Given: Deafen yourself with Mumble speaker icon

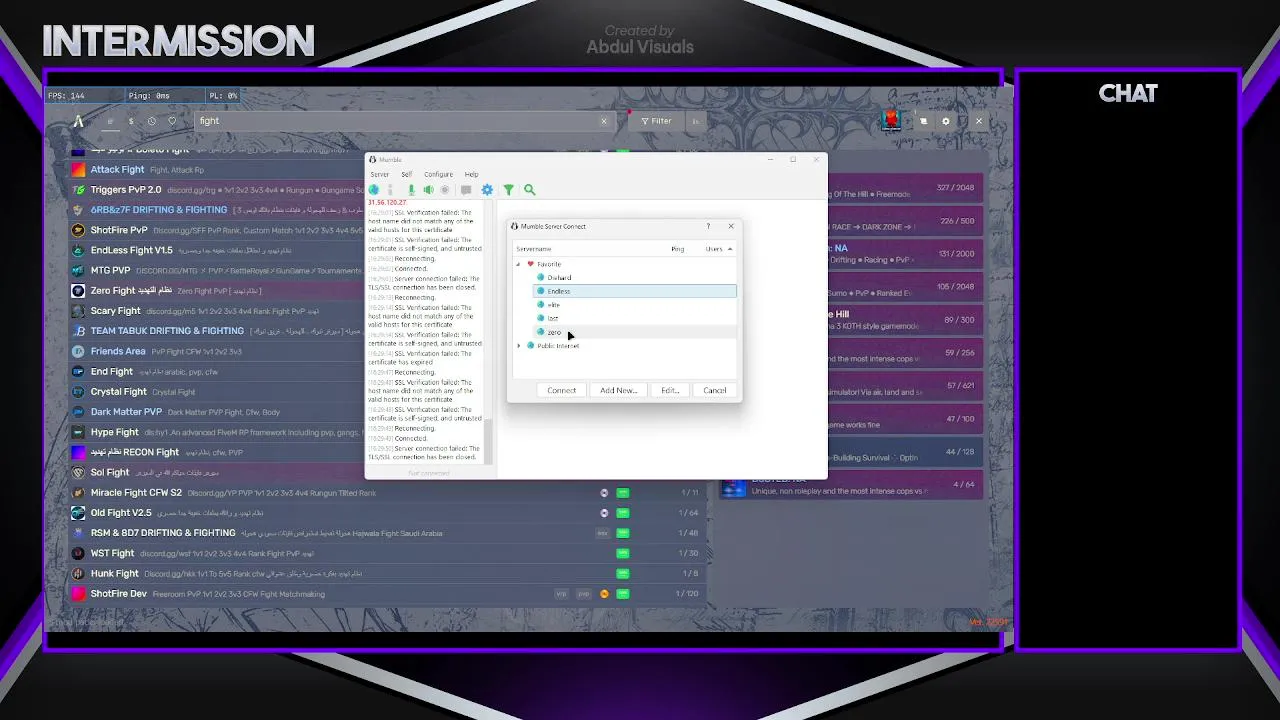Looking at the screenshot, I should click(428, 190).
